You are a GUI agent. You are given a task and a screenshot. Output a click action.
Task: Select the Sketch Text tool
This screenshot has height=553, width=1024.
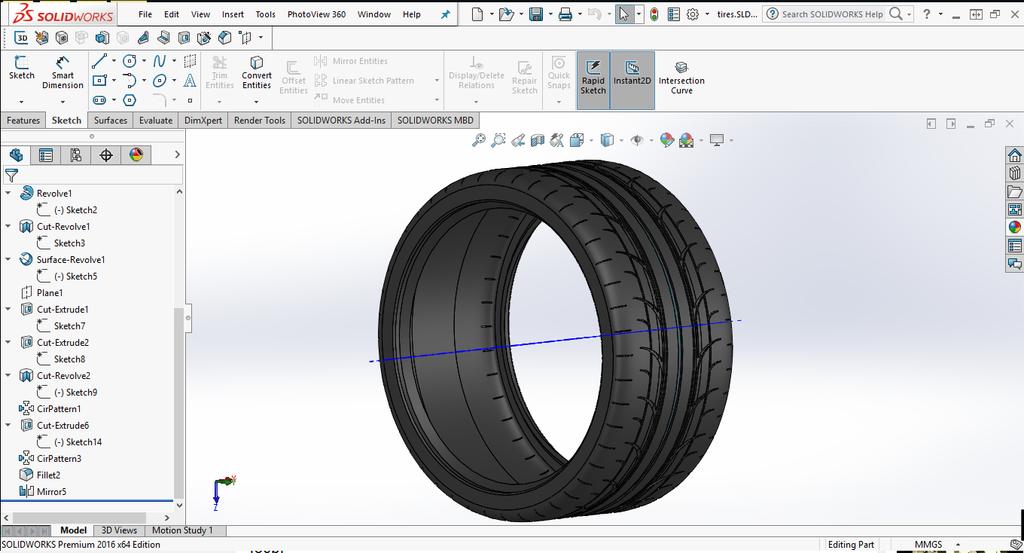click(x=189, y=80)
